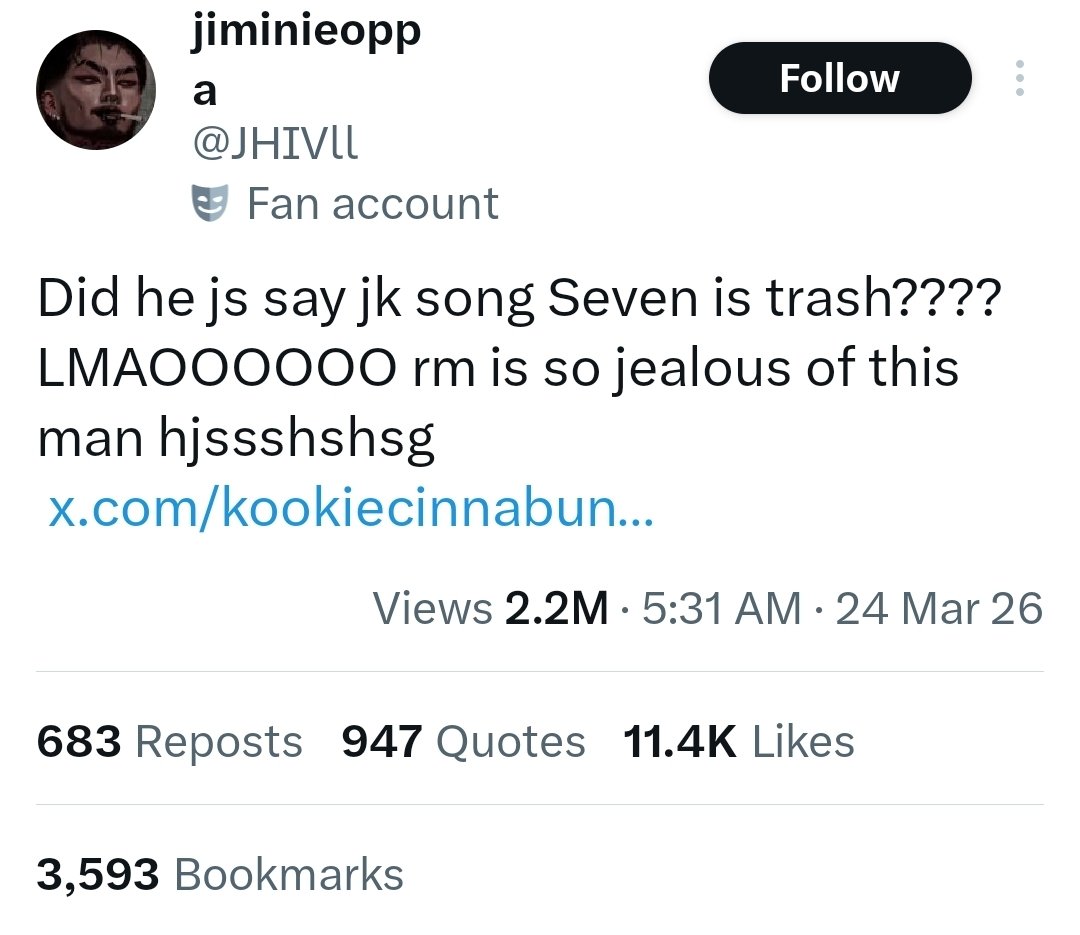Show the 947 Quotes list
The image size is (1080, 935).
(x=463, y=742)
